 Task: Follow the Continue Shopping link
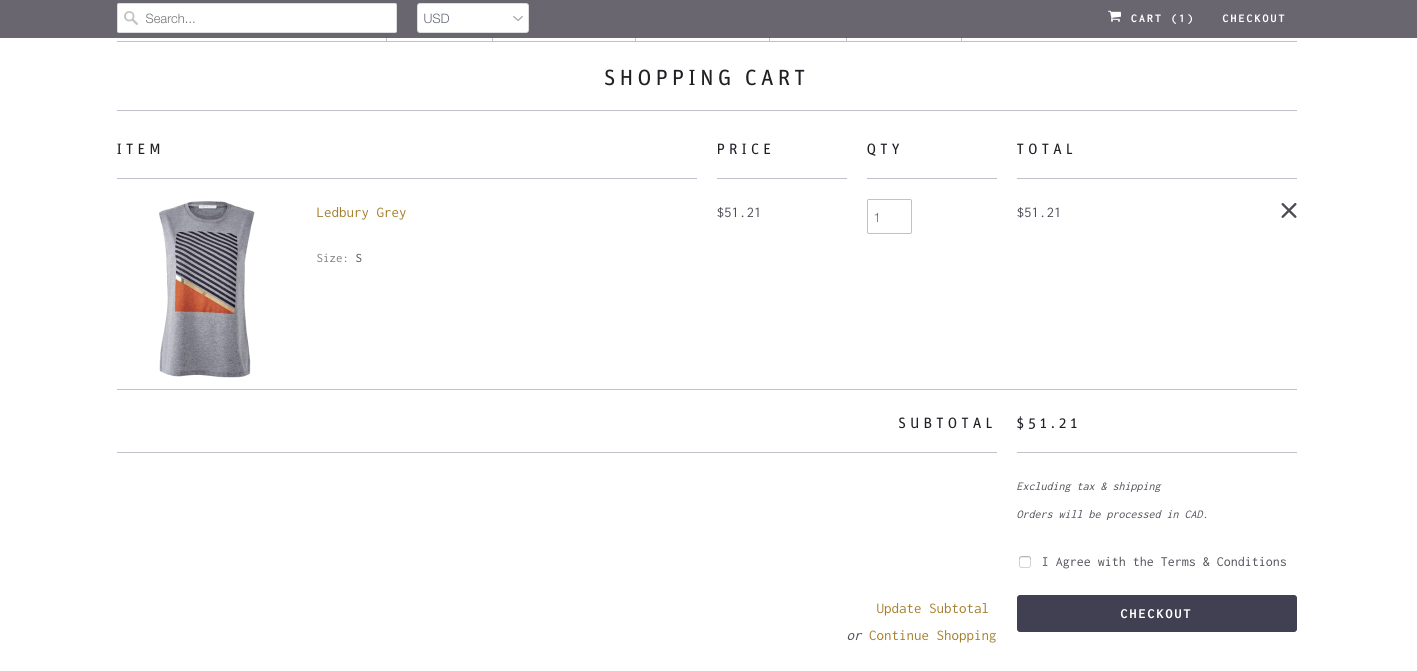tap(931, 635)
